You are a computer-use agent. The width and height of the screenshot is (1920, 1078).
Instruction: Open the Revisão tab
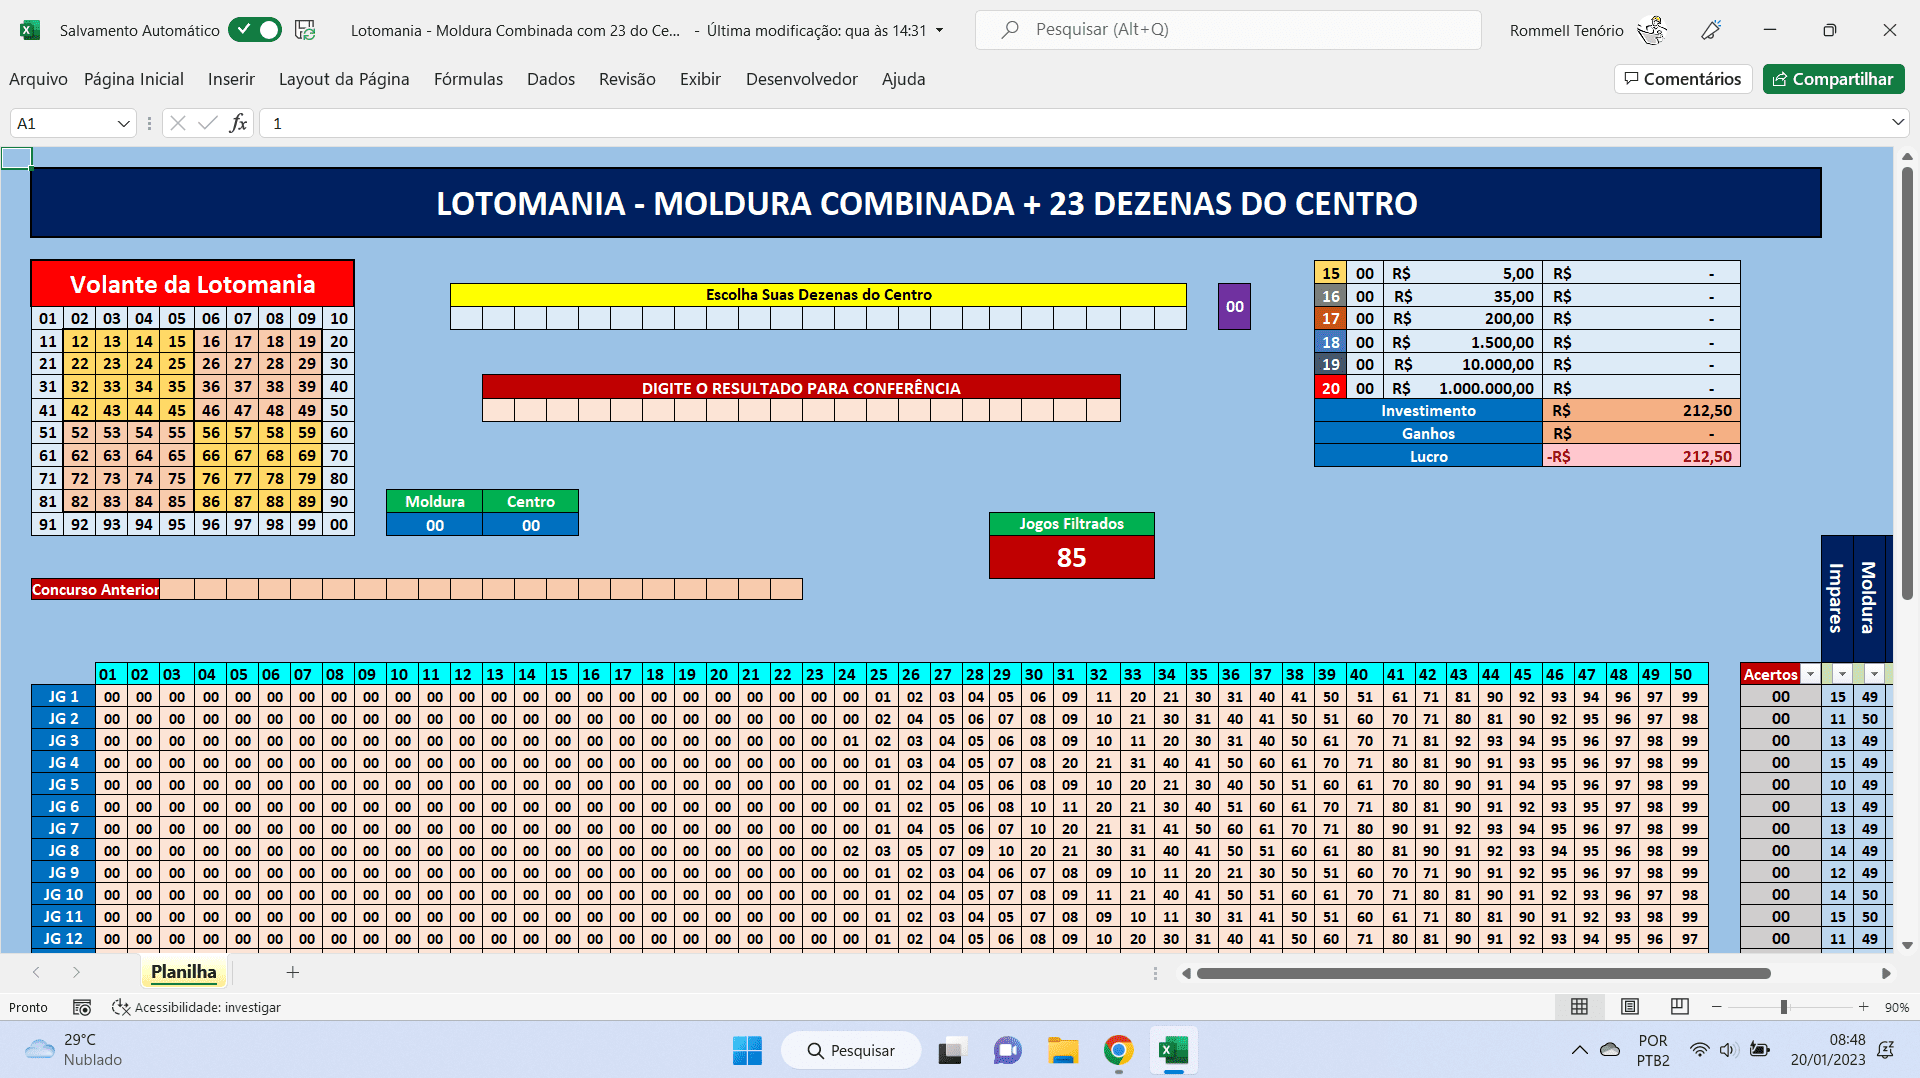tap(627, 79)
